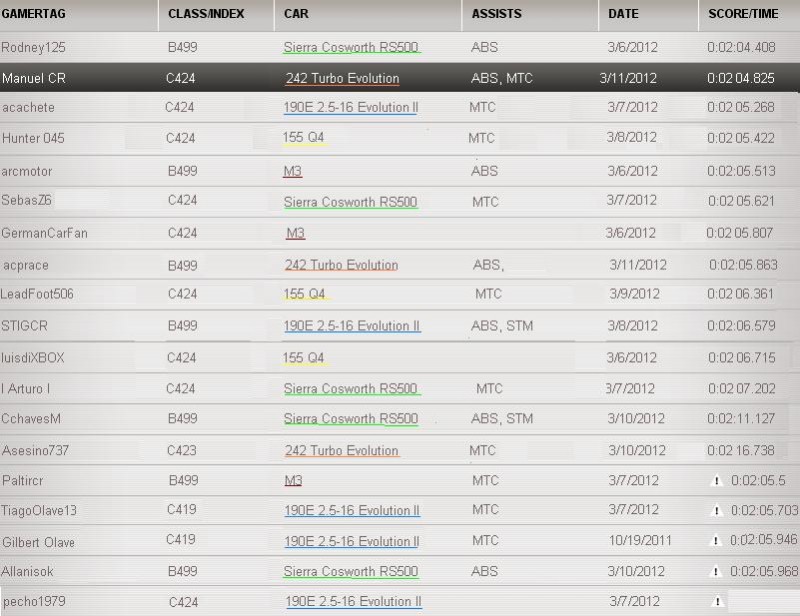
Task: Sort by the CLASS/INDEX column header
Action: 207,15
